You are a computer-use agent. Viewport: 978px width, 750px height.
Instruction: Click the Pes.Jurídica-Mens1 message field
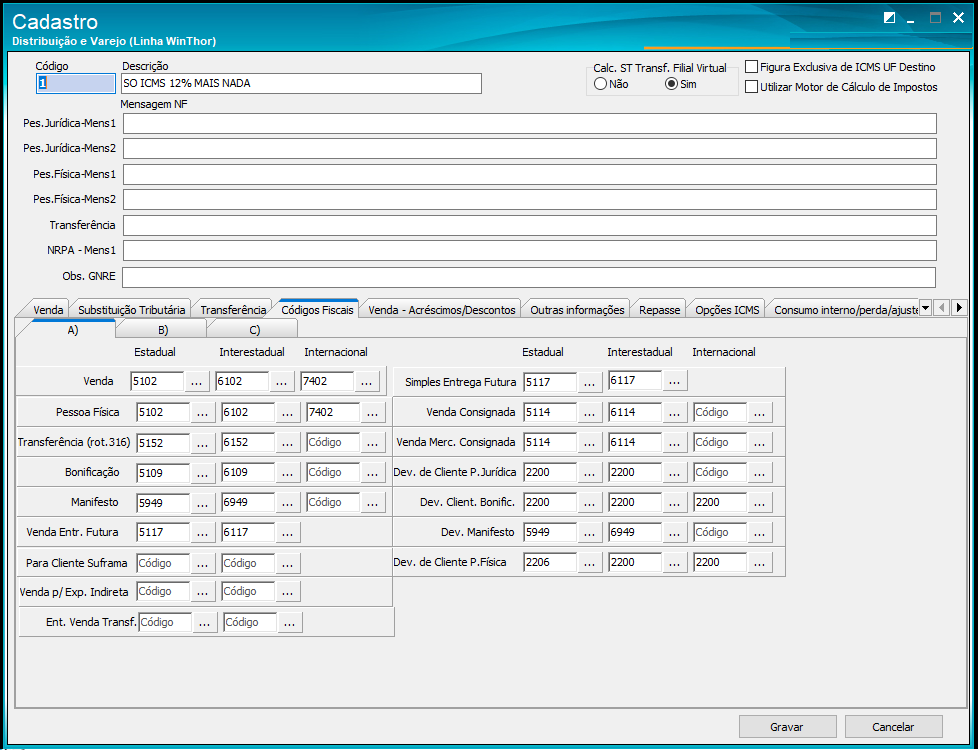point(530,124)
